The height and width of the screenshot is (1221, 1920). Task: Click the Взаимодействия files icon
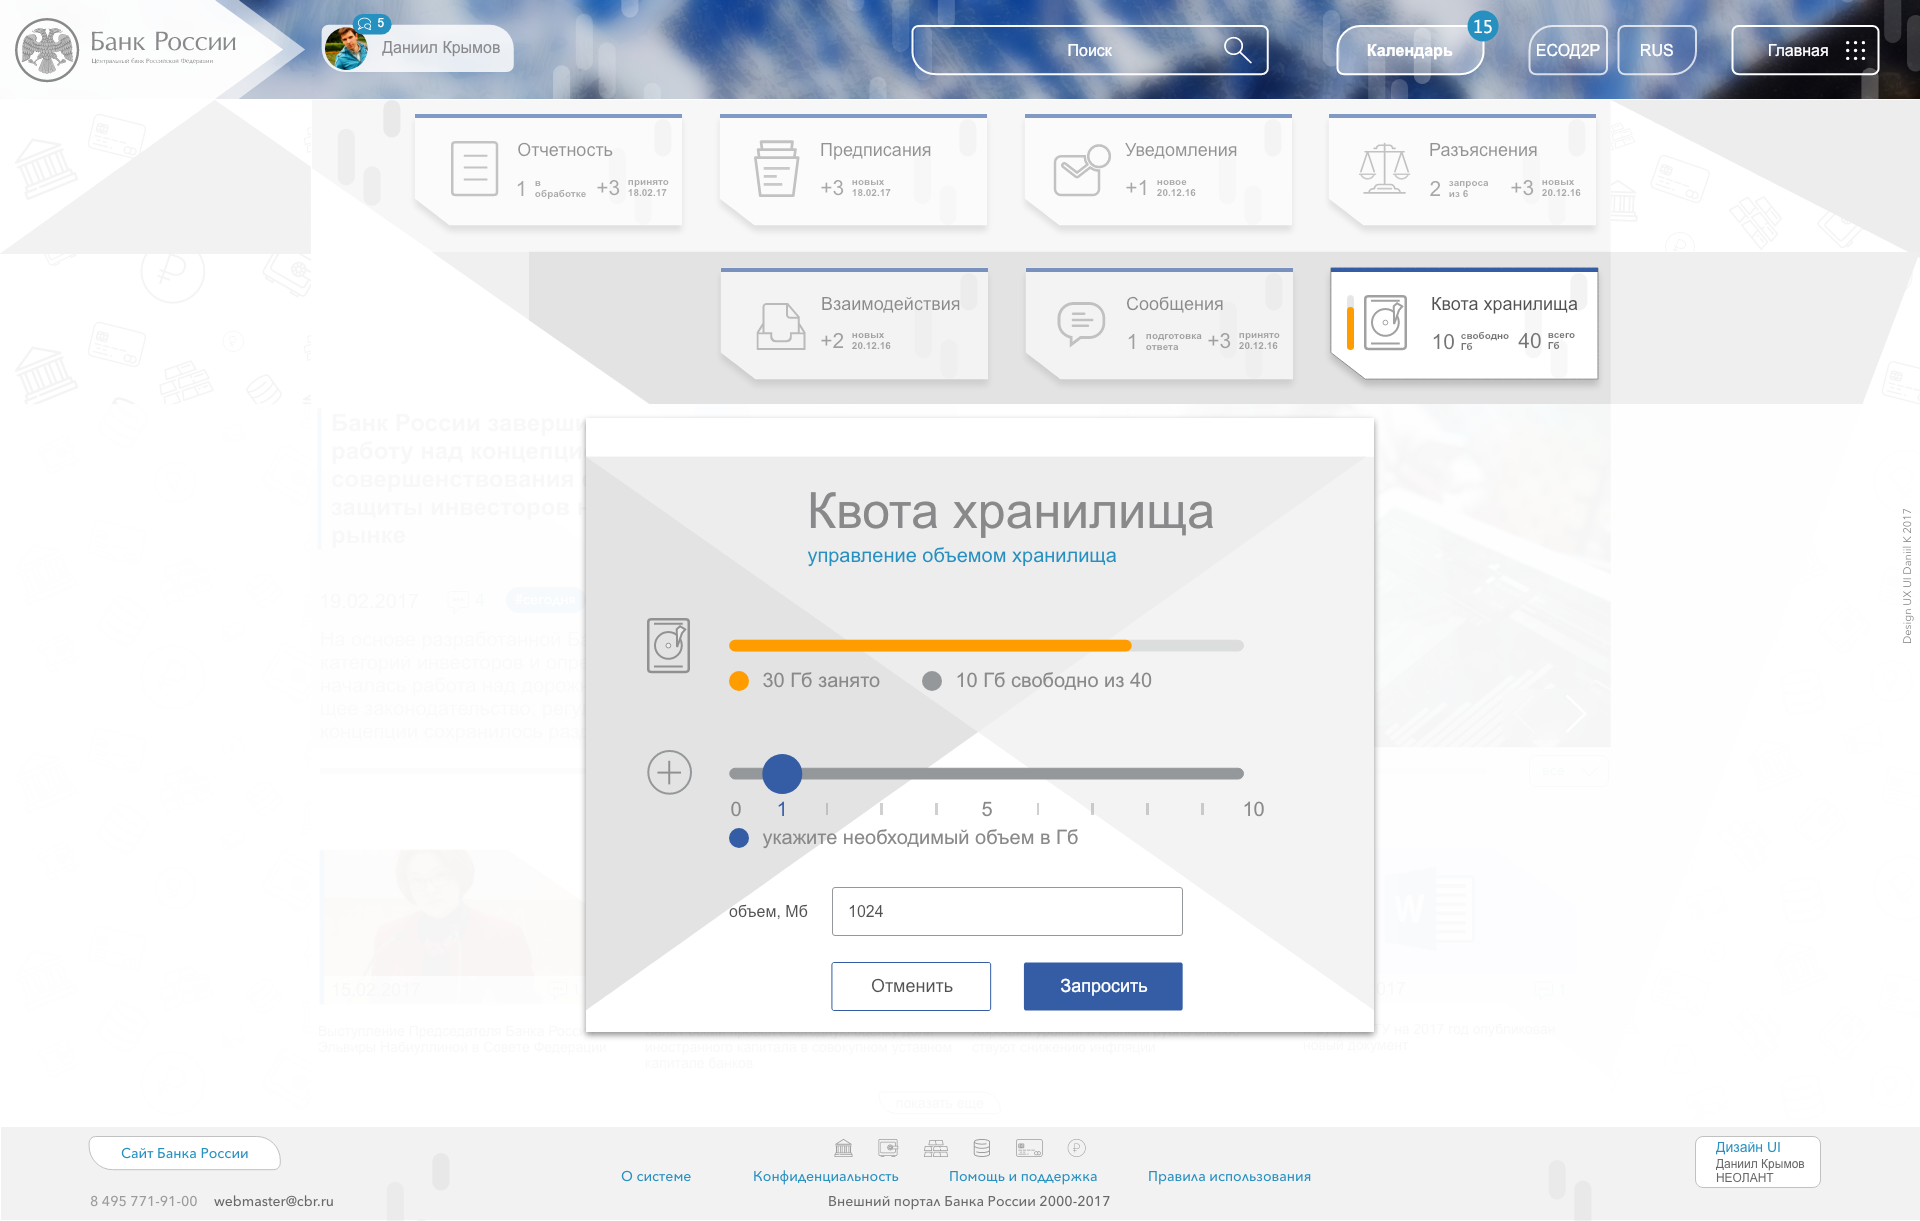[x=781, y=325]
